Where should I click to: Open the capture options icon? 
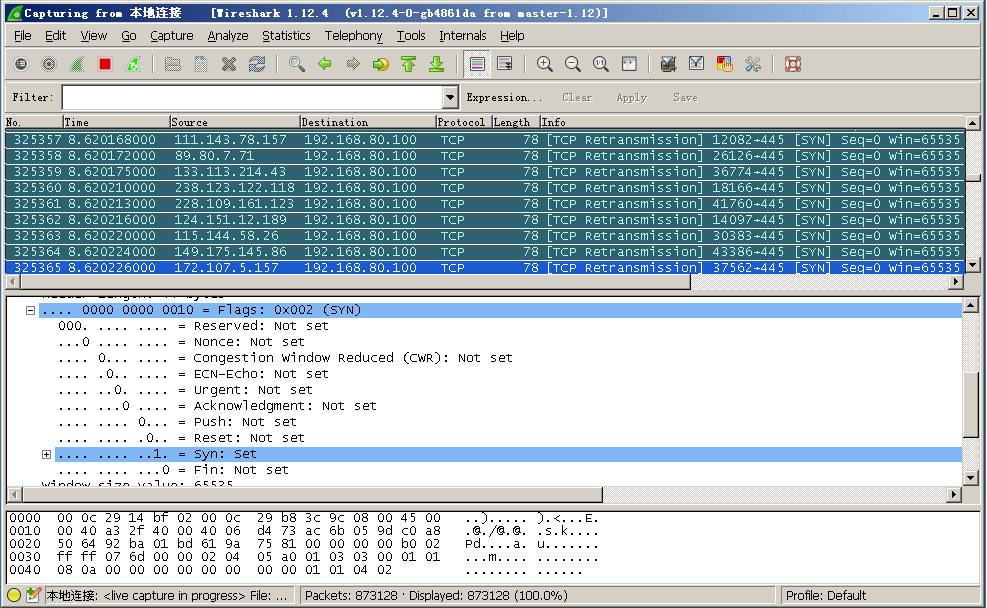(49, 64)
